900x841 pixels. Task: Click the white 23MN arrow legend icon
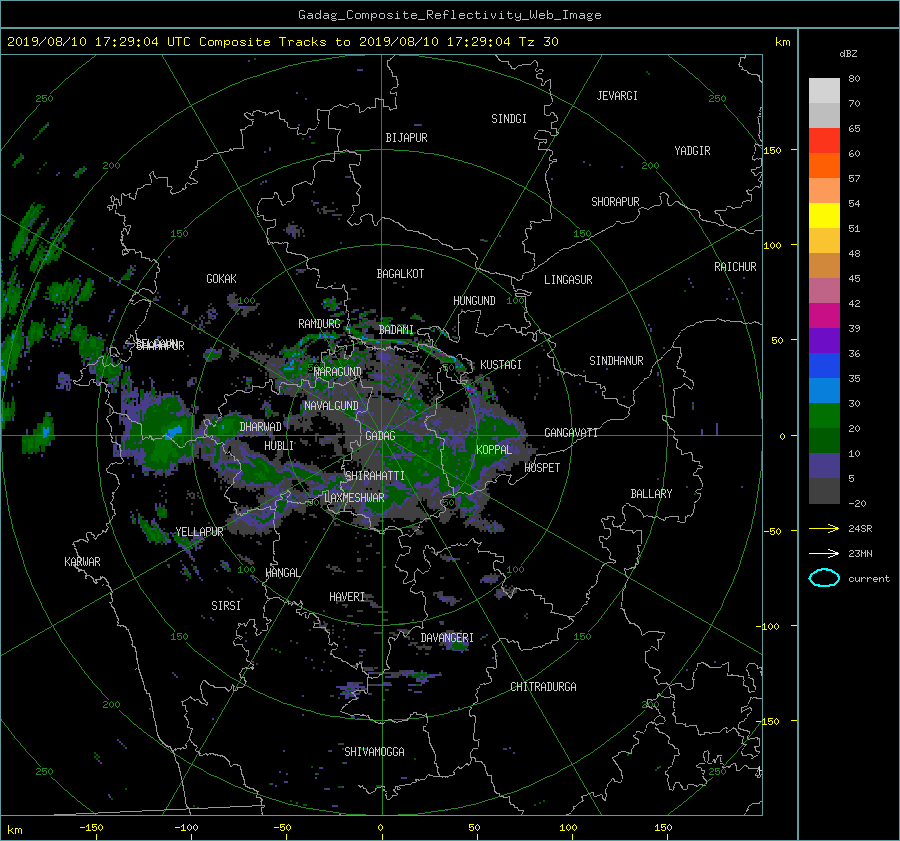click(824, 553)
